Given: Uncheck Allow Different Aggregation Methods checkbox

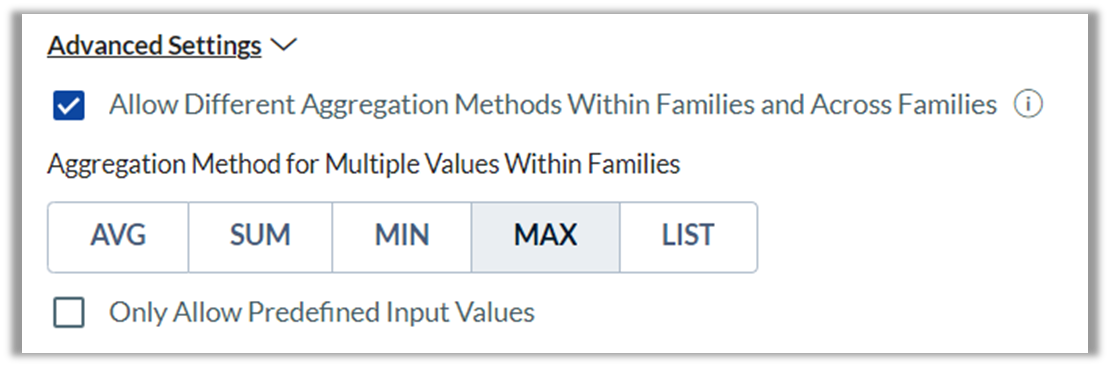Looking at the screenshot, I should pos(69,106).
